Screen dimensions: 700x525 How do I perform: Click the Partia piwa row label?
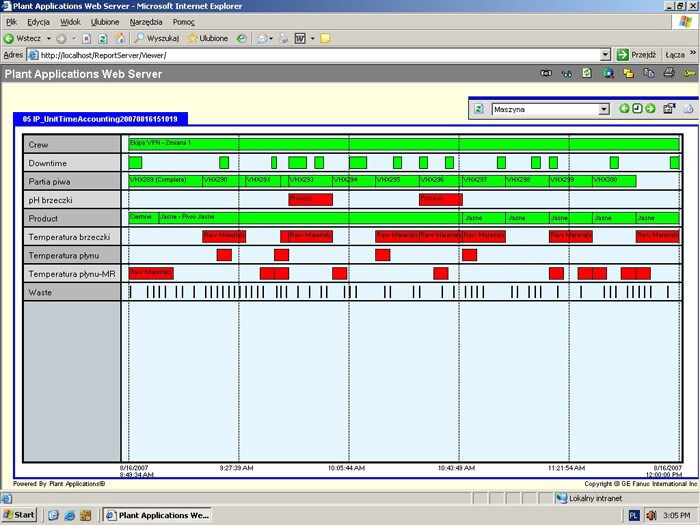tap(71, 182)
